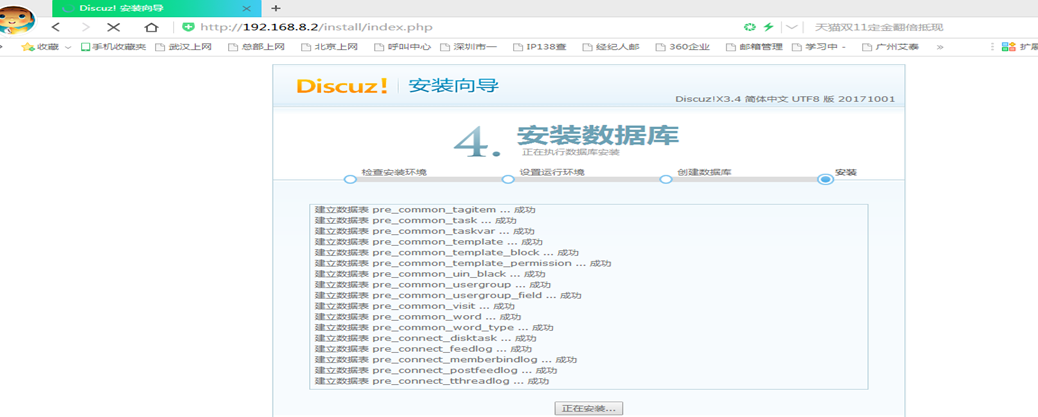
Task: Click the log line pre_connect_postfeedlog
Action: pos(436,370)
